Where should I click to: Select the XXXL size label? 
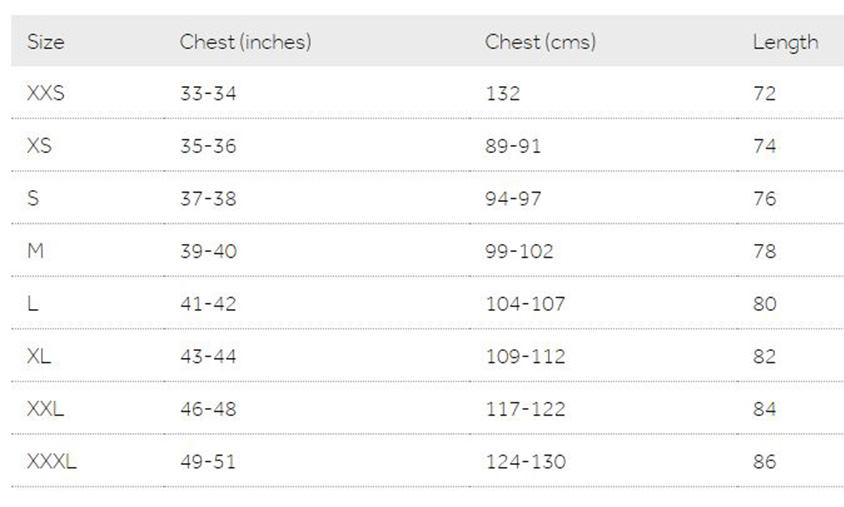(x=52, y=462)
